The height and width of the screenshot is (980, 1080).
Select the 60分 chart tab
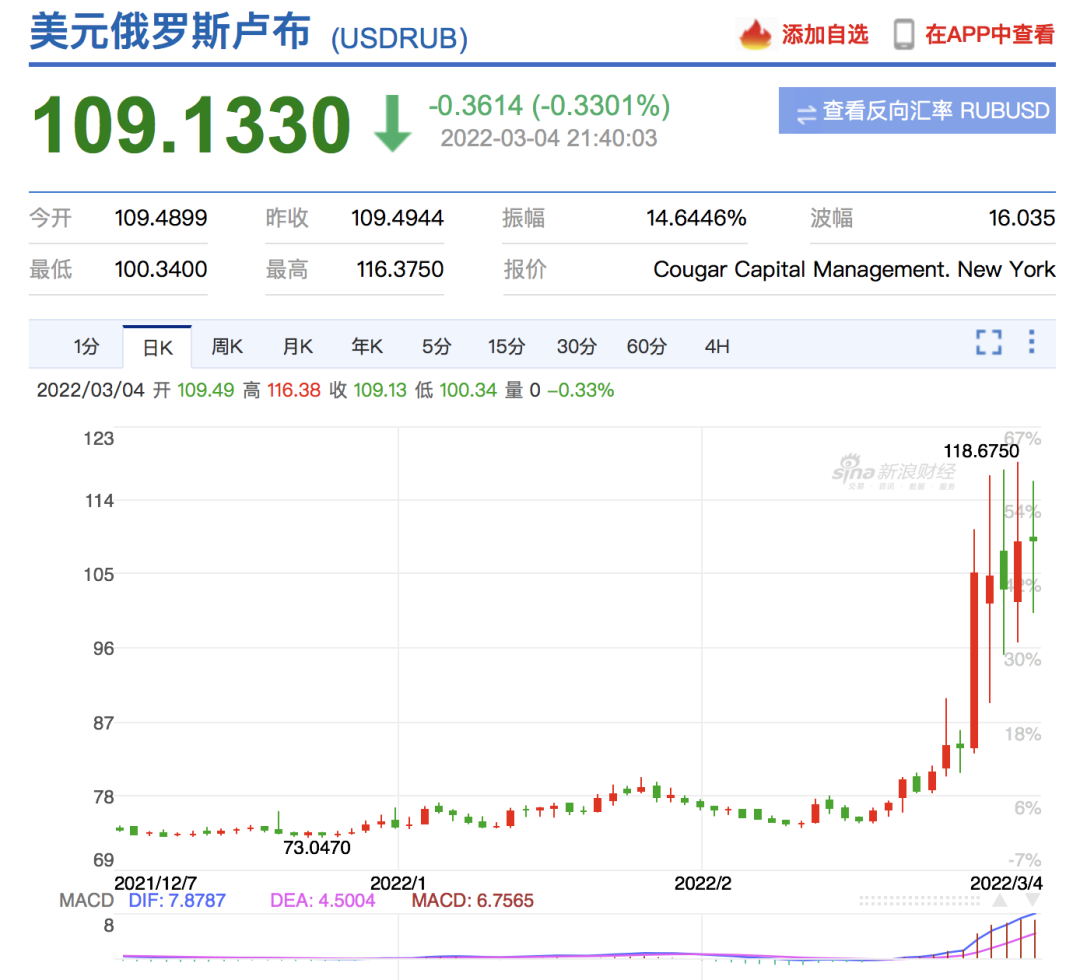point(646,346)
